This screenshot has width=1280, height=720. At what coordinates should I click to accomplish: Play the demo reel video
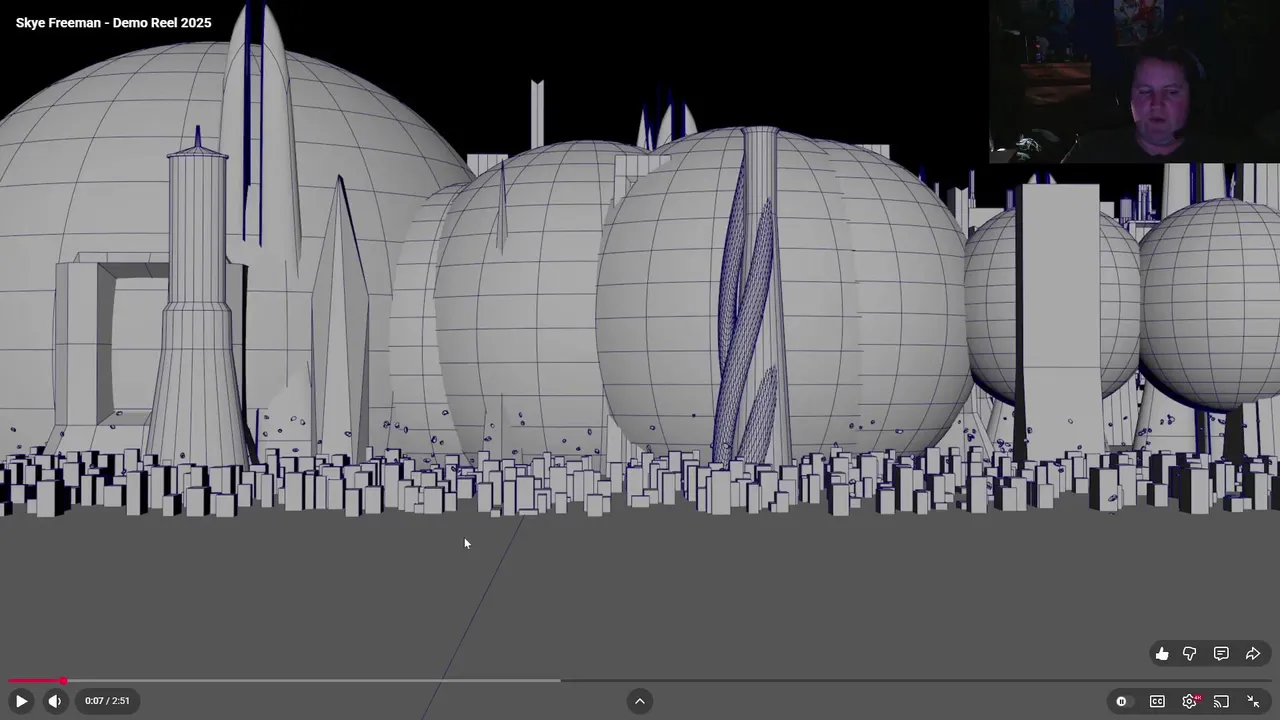[21, 701]
